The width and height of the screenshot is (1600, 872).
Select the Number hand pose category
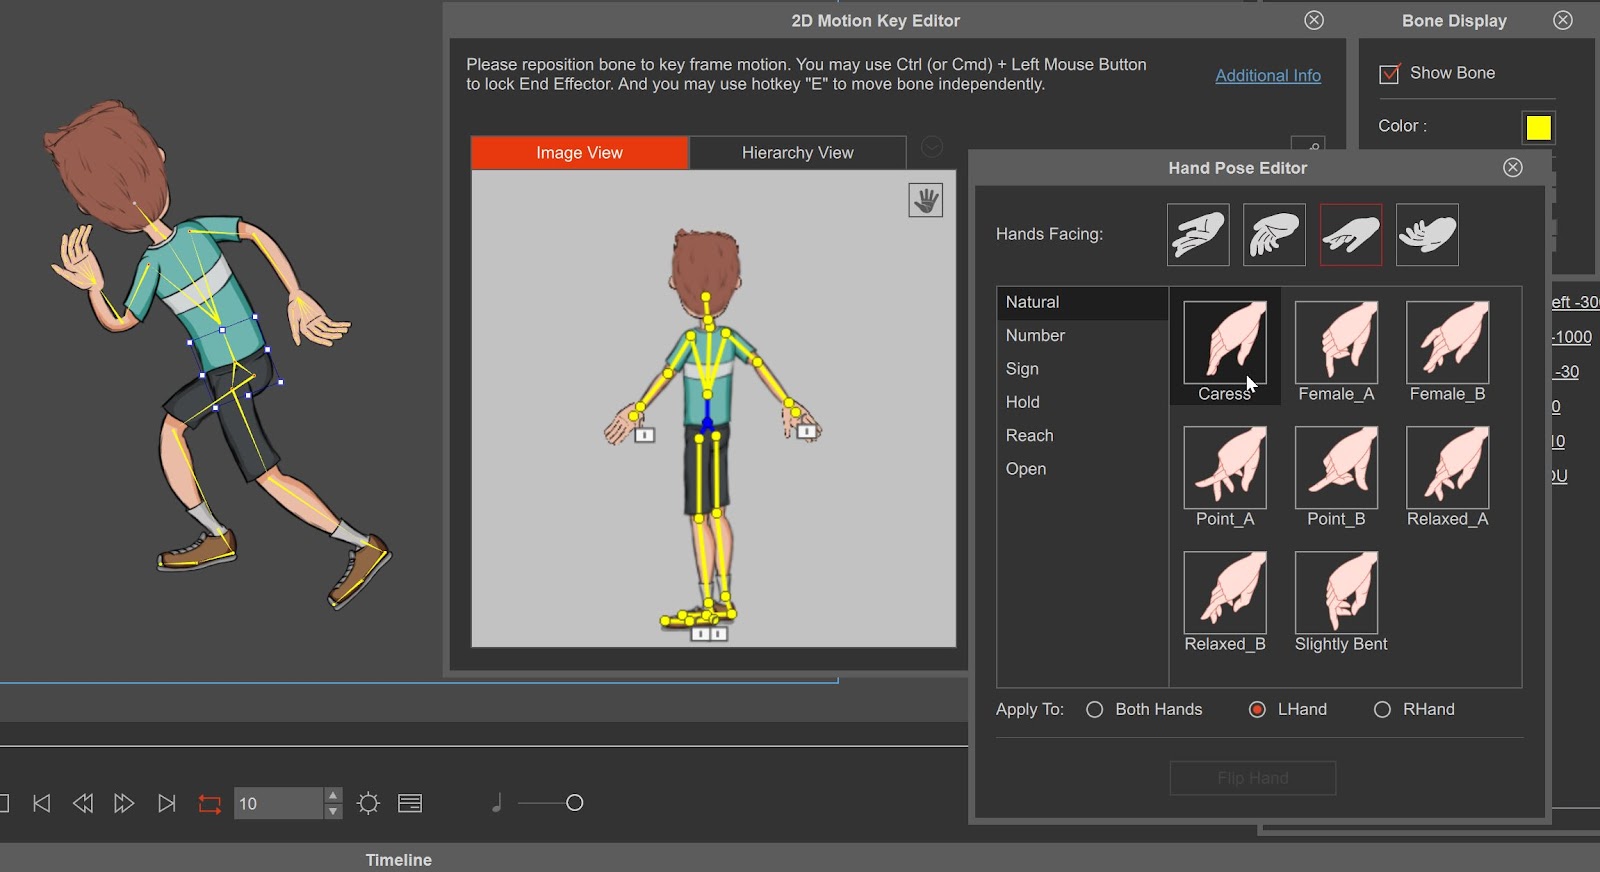tap(1035, 335)
